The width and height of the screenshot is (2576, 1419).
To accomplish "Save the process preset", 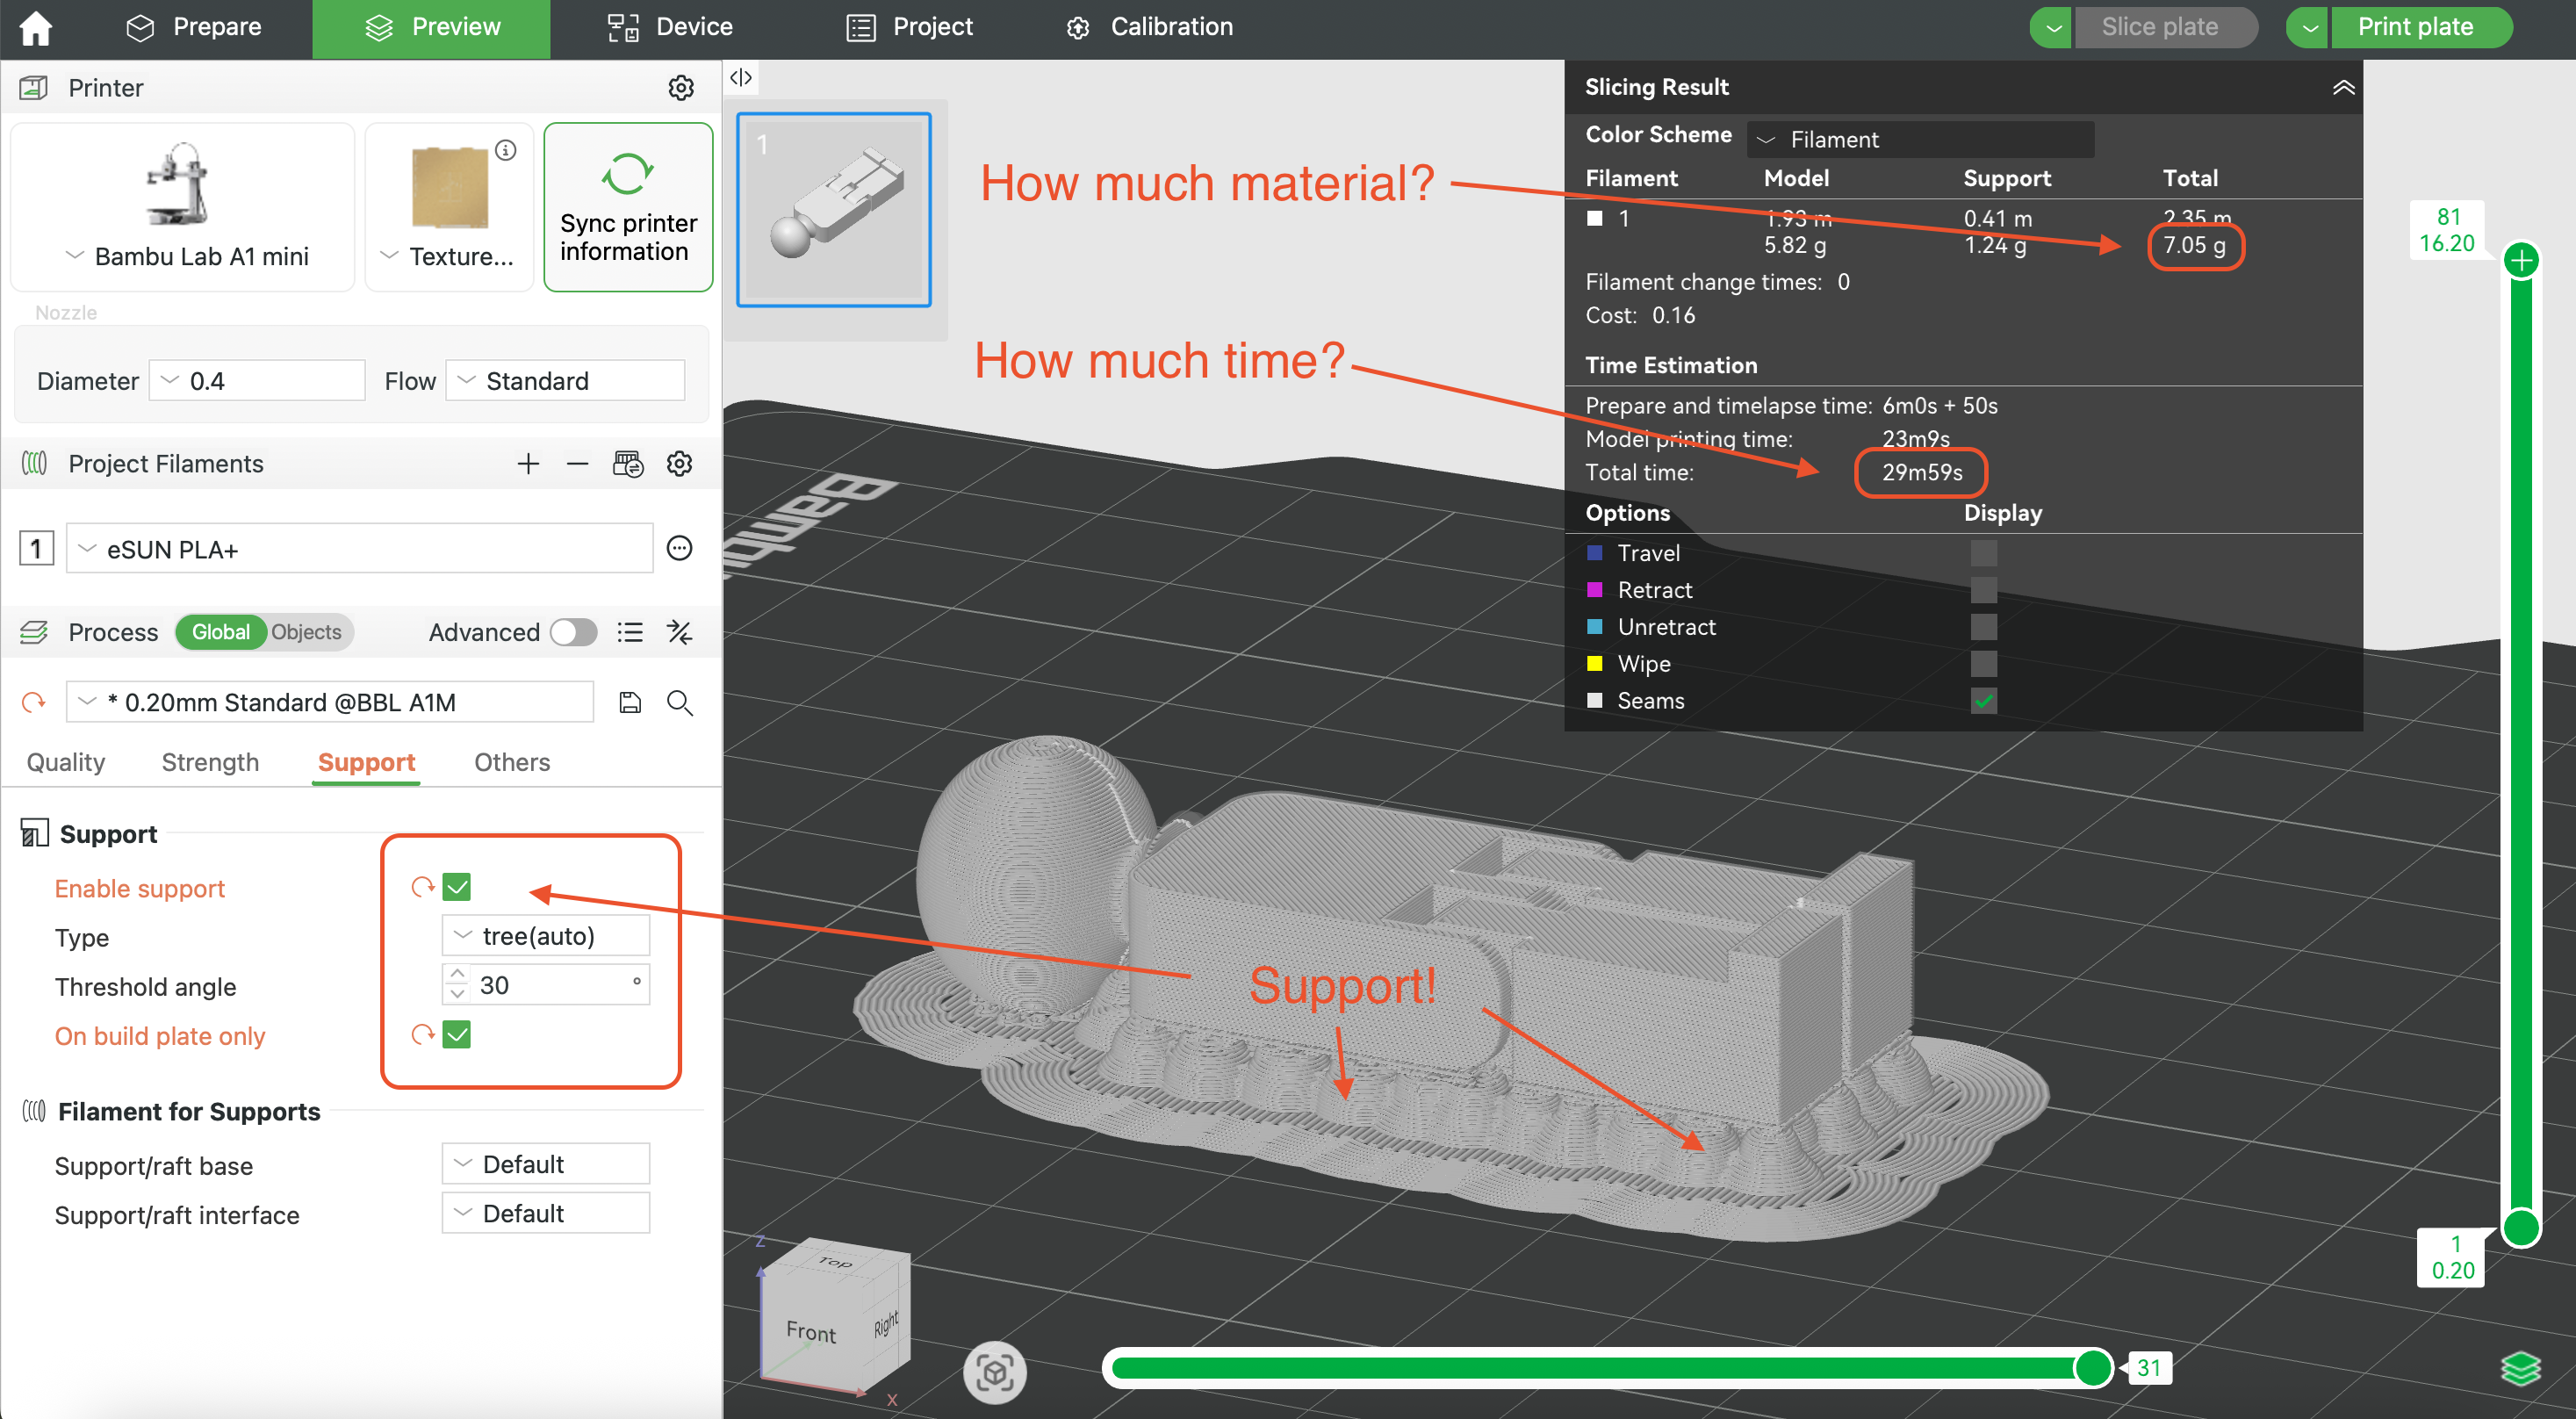I will 630,702.
